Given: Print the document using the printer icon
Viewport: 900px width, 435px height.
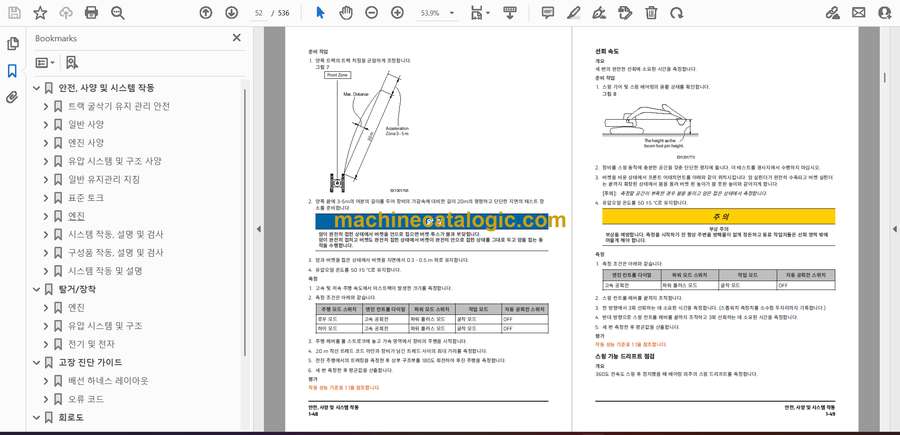Looking at the screenshot, I should (91, 13).
